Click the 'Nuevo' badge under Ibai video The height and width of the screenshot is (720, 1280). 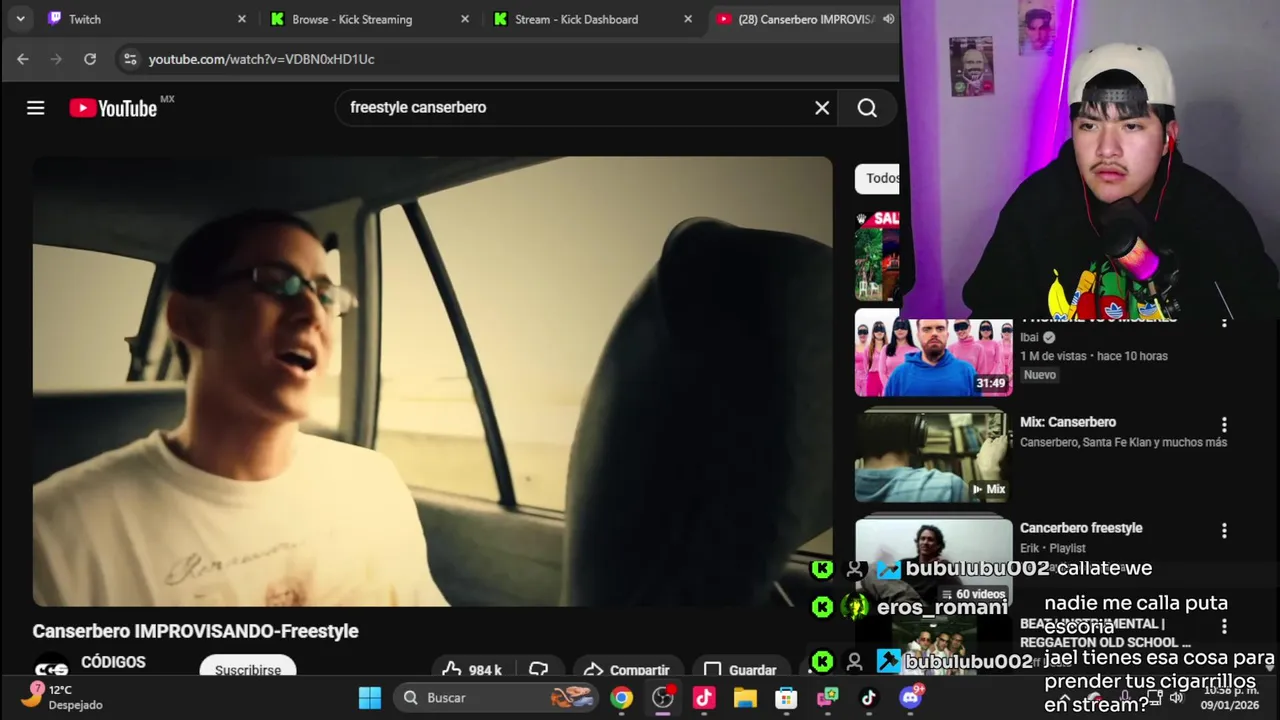point(1040,375)
